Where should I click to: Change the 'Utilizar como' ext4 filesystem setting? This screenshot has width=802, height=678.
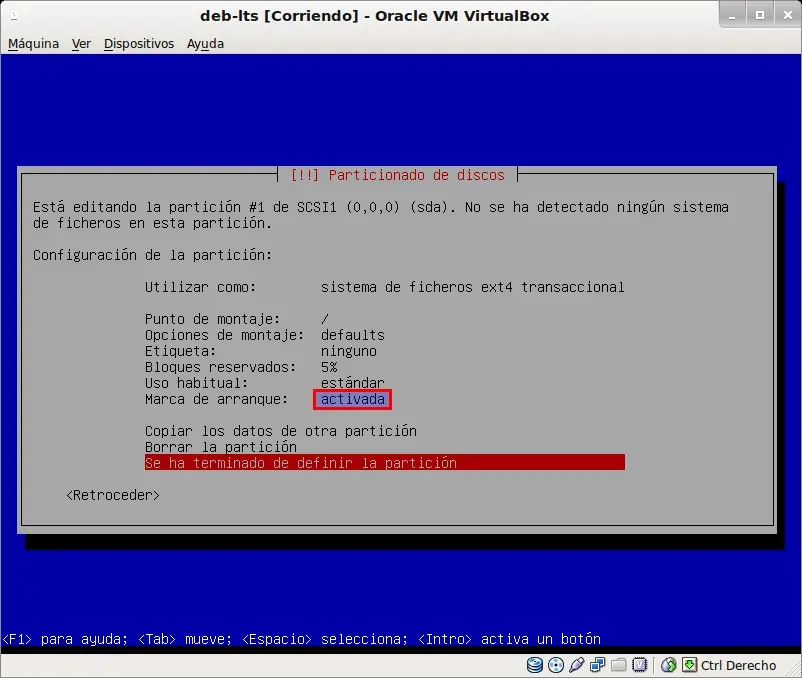[384, 287]
